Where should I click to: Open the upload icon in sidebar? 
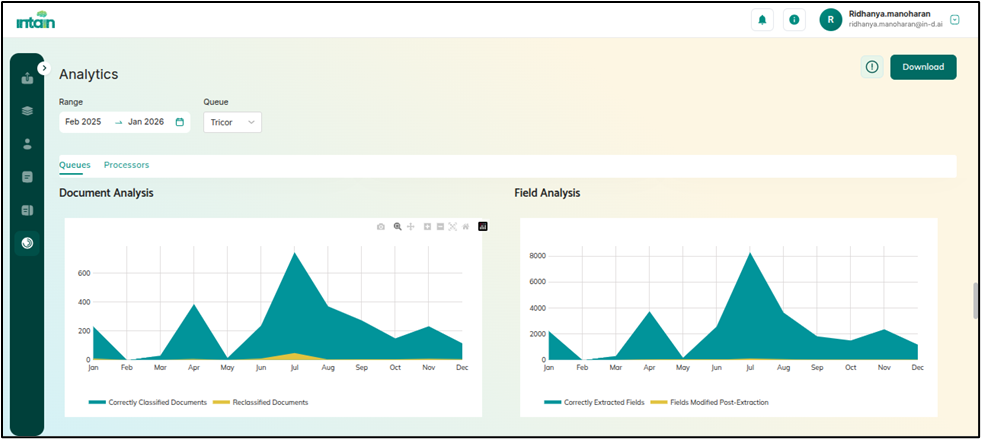(x=28, y=78)
